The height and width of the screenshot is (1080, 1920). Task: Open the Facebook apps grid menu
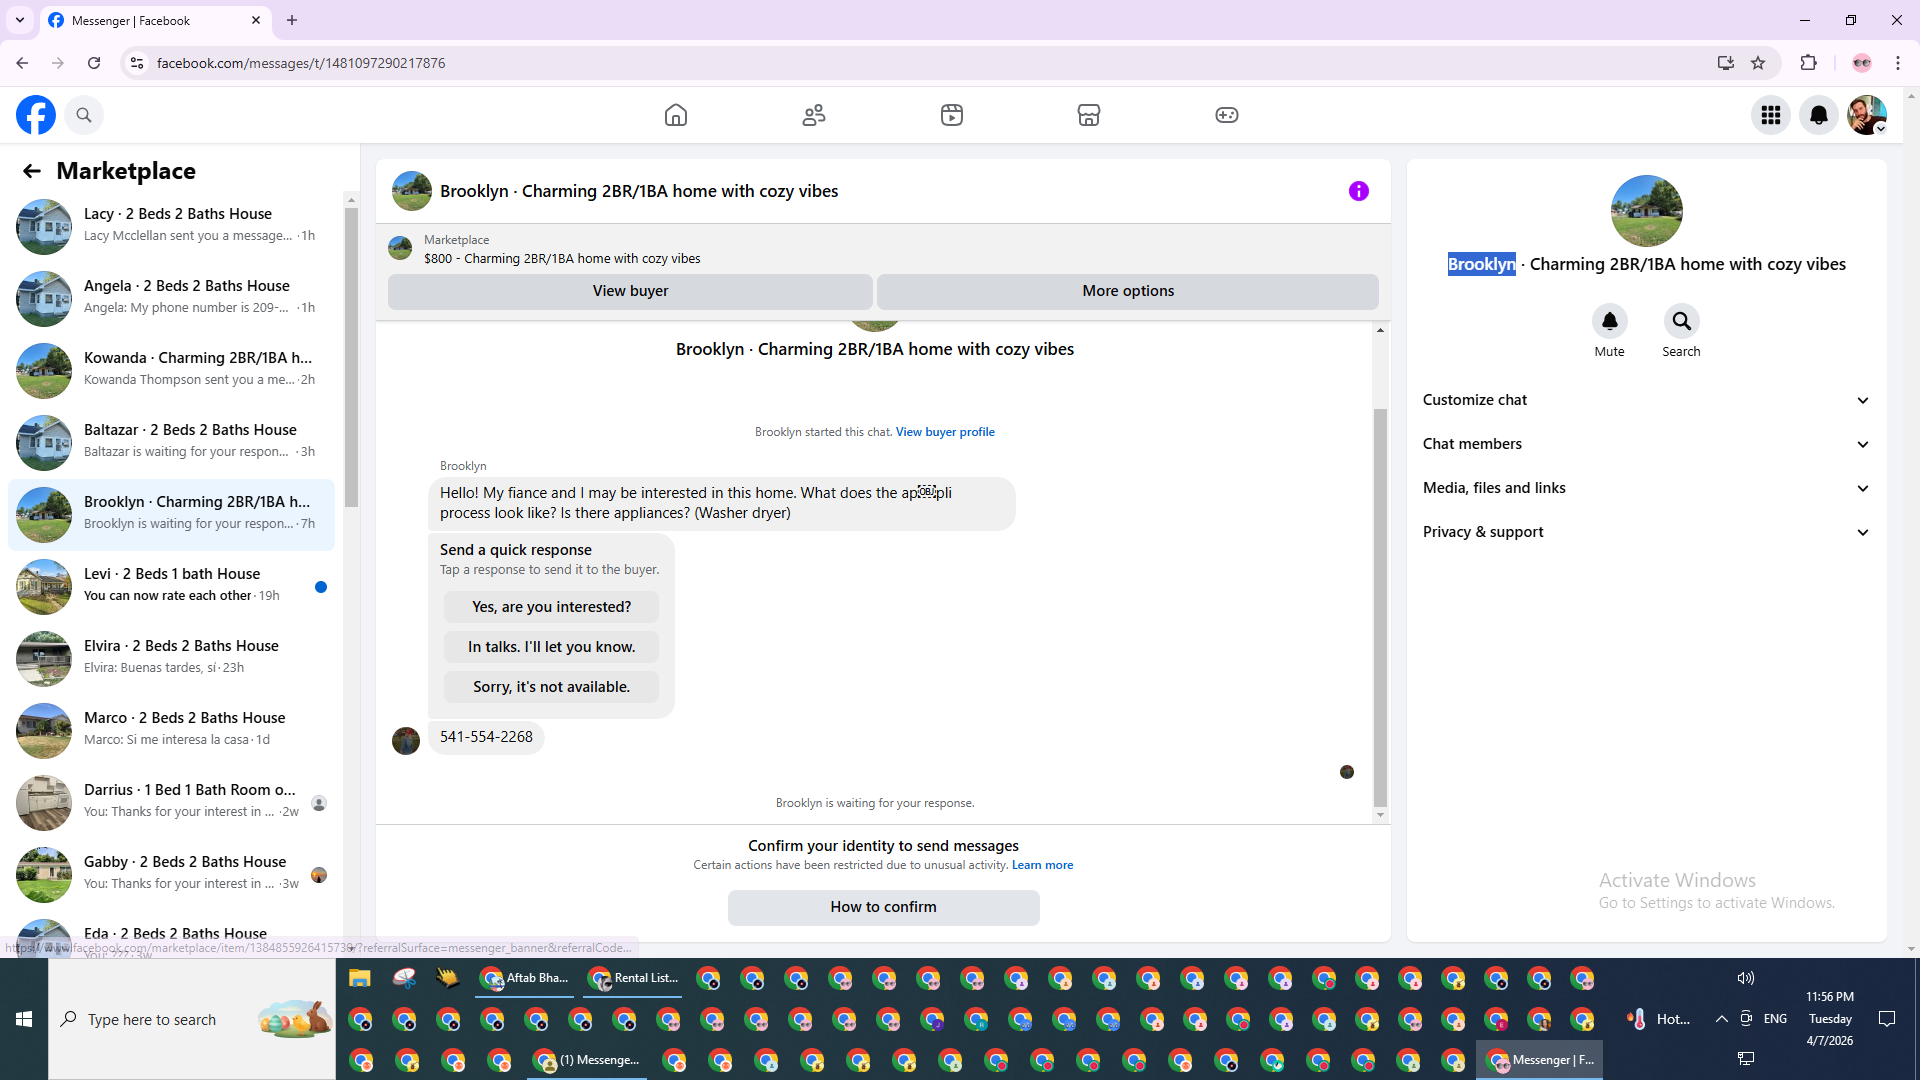tap(1771, 115)
